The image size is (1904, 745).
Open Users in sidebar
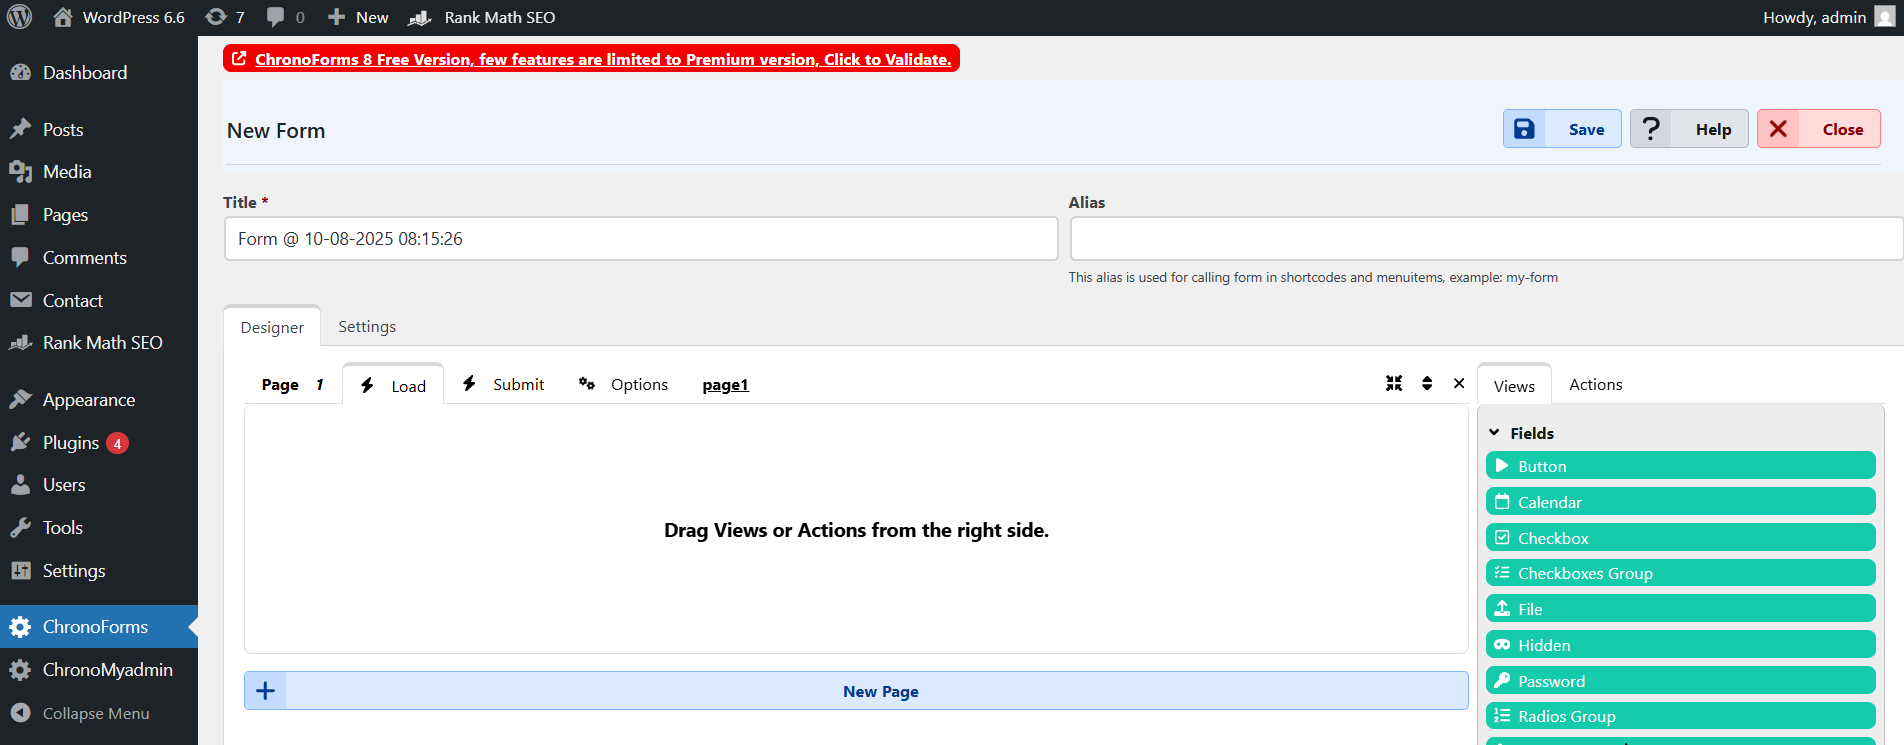tap(98, 485)
